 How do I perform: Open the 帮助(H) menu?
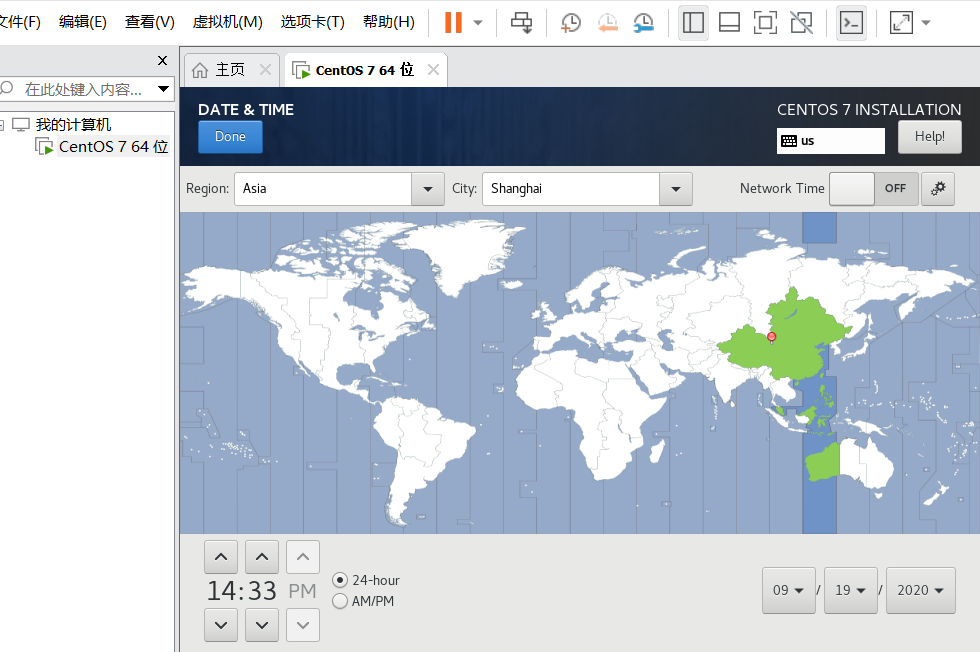(389, 22)
